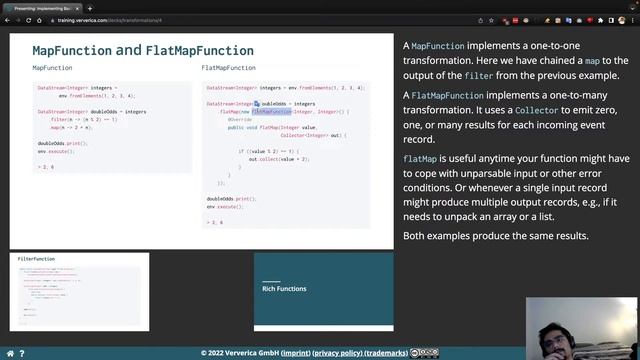The height and width of the screenshot is (360, 640).
Task: Go forward with the browser forward arrow
Action: (18, 20)
